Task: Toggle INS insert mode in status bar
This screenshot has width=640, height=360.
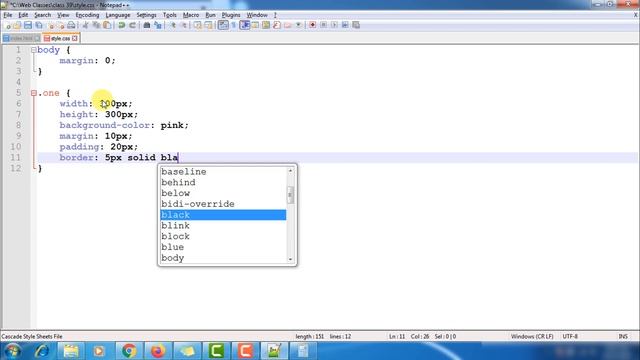Action: coord(623,337)
